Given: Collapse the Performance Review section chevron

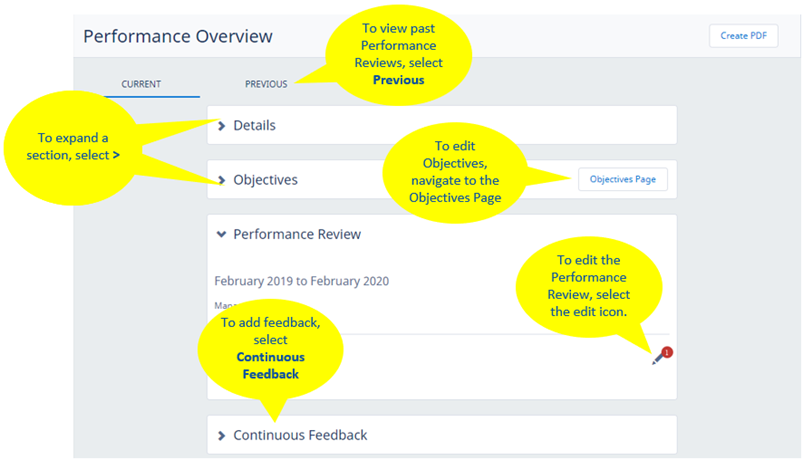Looking at the screenshot, I should coord(222,234).
